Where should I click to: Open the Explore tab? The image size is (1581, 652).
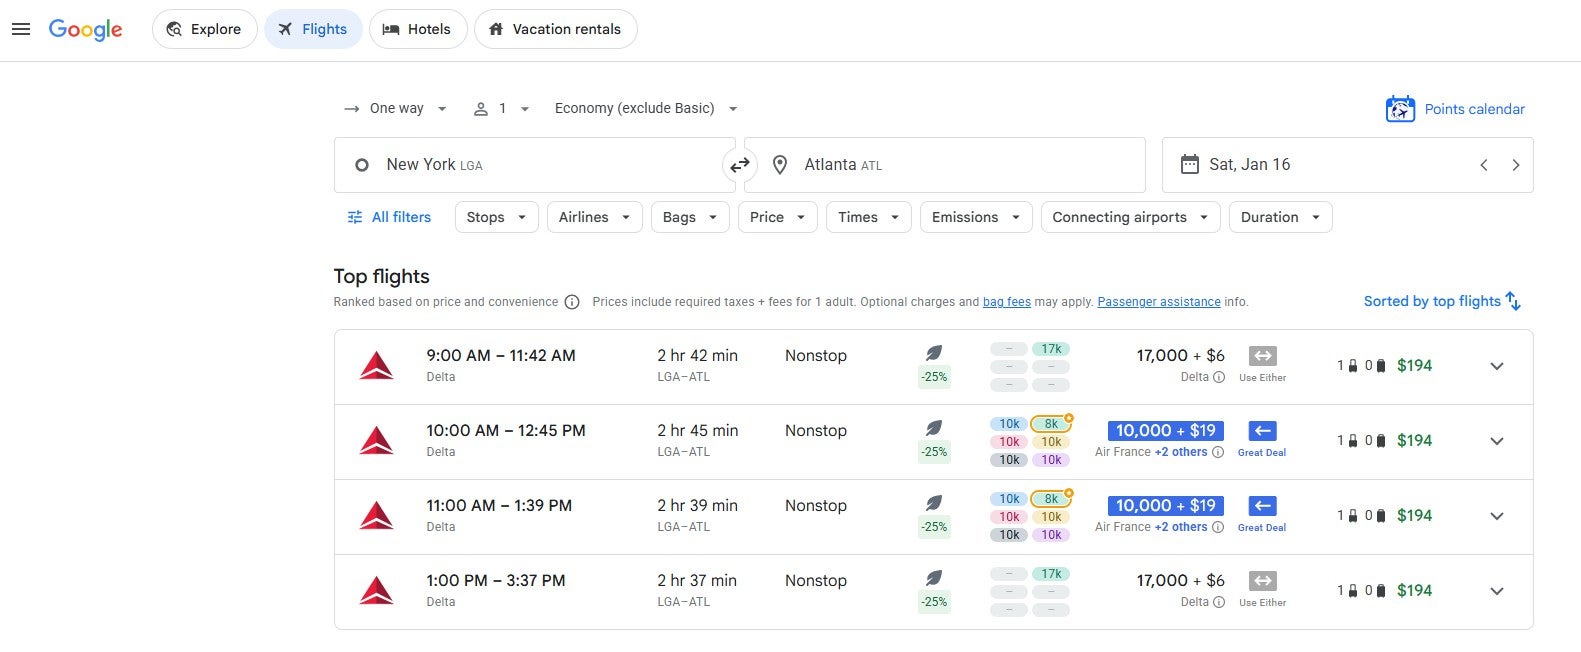click(204, 29)
